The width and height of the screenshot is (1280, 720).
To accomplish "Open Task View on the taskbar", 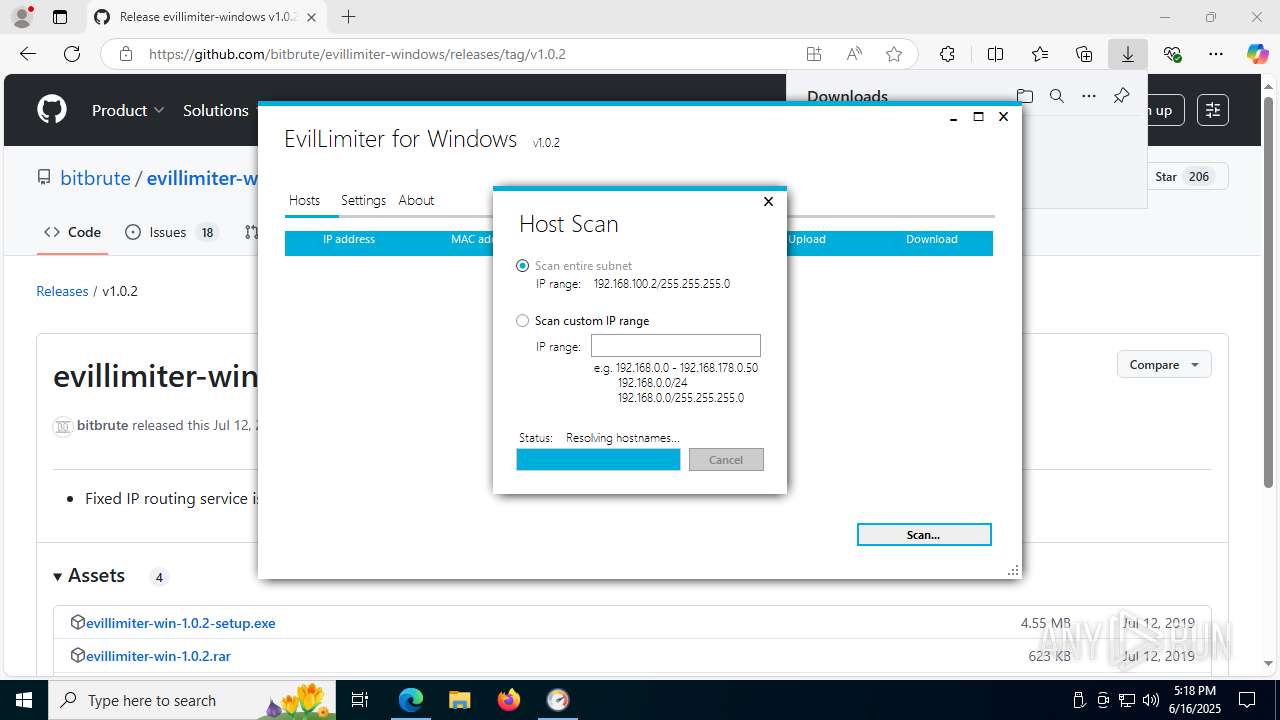I will (361, 700).
